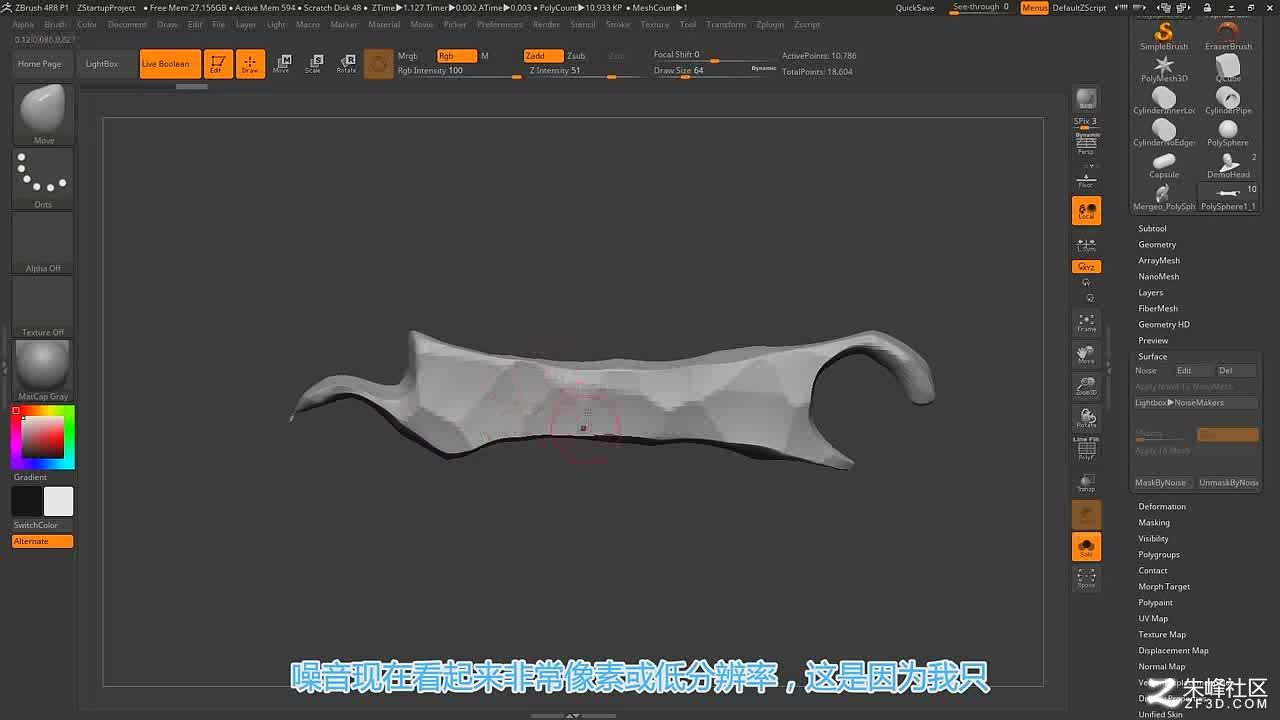Toggle Persp perspective view
1280x720 pixels.
(x=1086, y=144)
